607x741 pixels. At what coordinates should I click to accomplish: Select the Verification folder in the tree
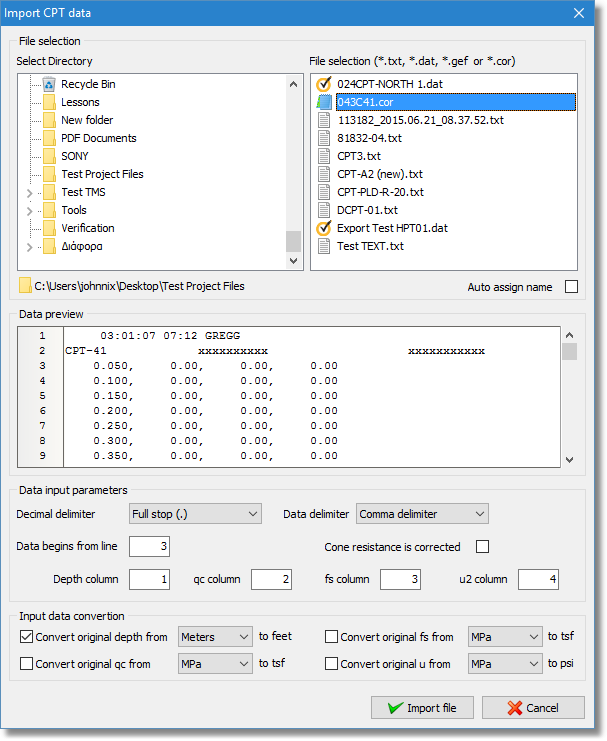coord(87,228)
